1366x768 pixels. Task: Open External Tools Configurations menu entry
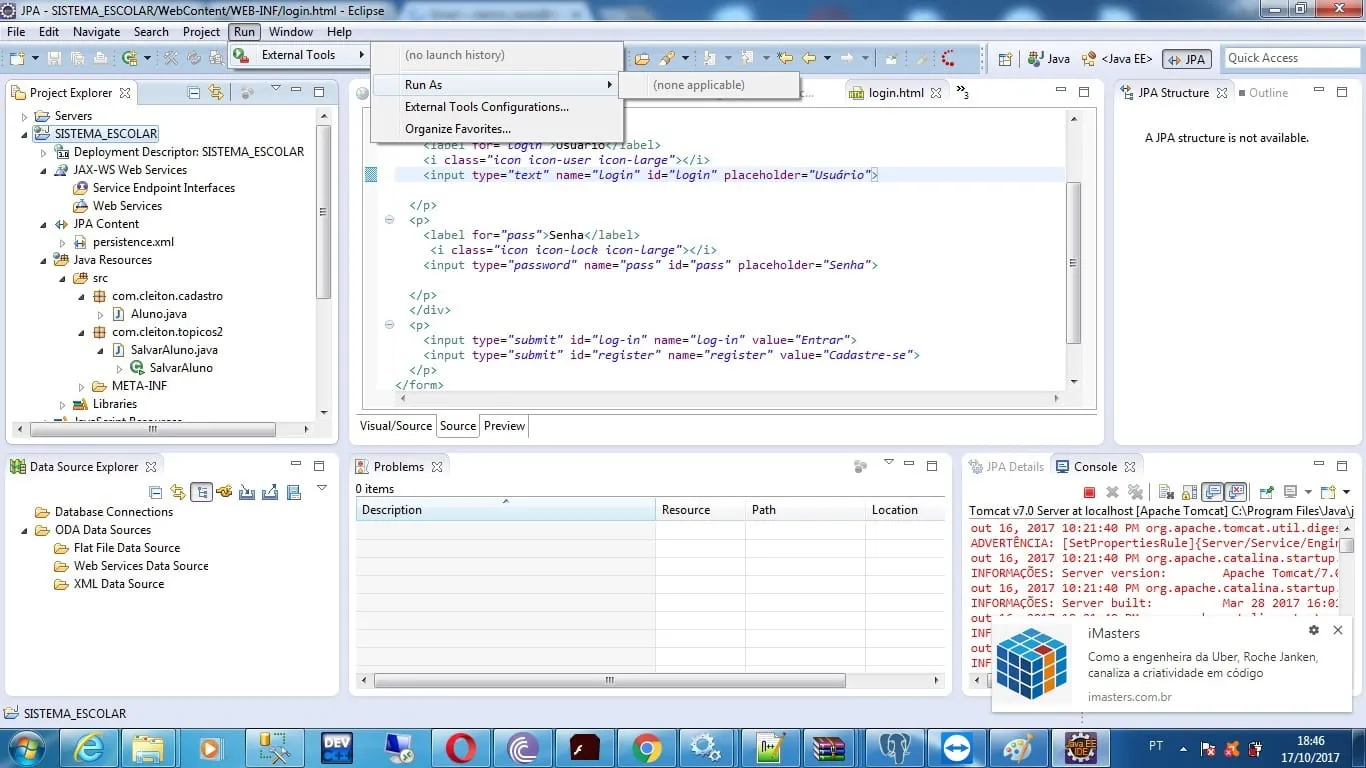coord(486,107)
